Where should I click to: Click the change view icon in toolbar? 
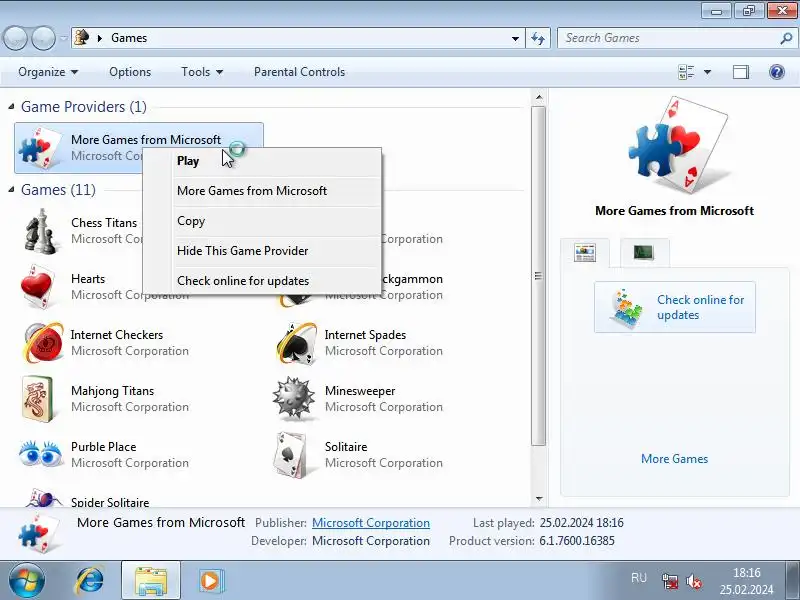click(686, 72)
